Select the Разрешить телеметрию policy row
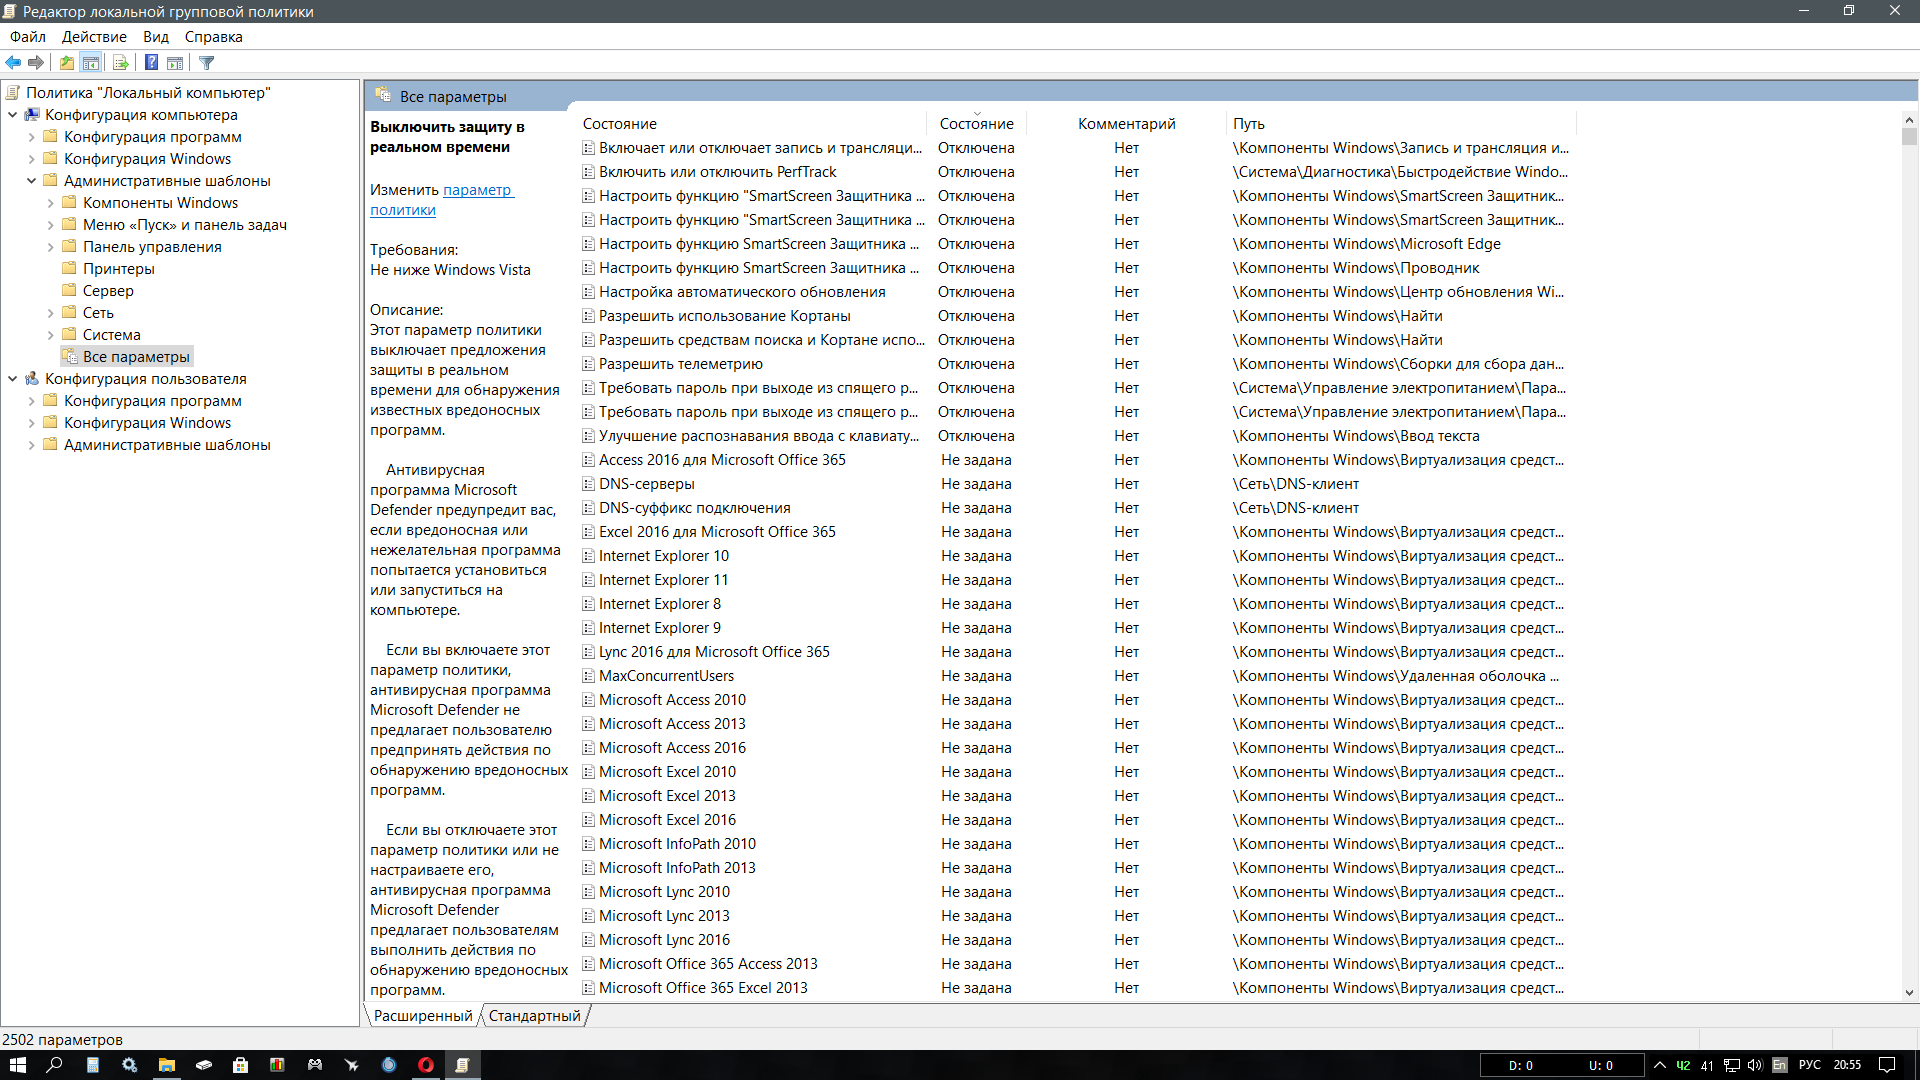1920x1080 pixels. click(1074, 364)
